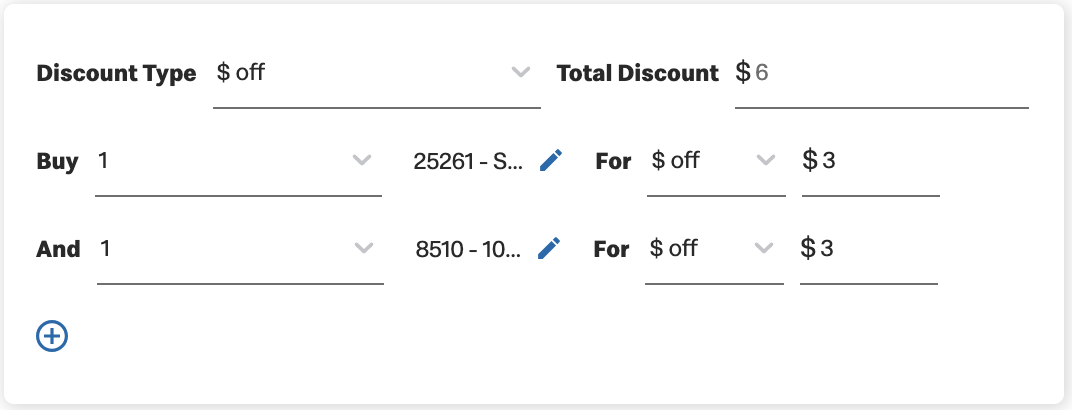Click the '$ off' chevron in the And row
This screenshot has height=410, width=1072.
click(764, 248)
